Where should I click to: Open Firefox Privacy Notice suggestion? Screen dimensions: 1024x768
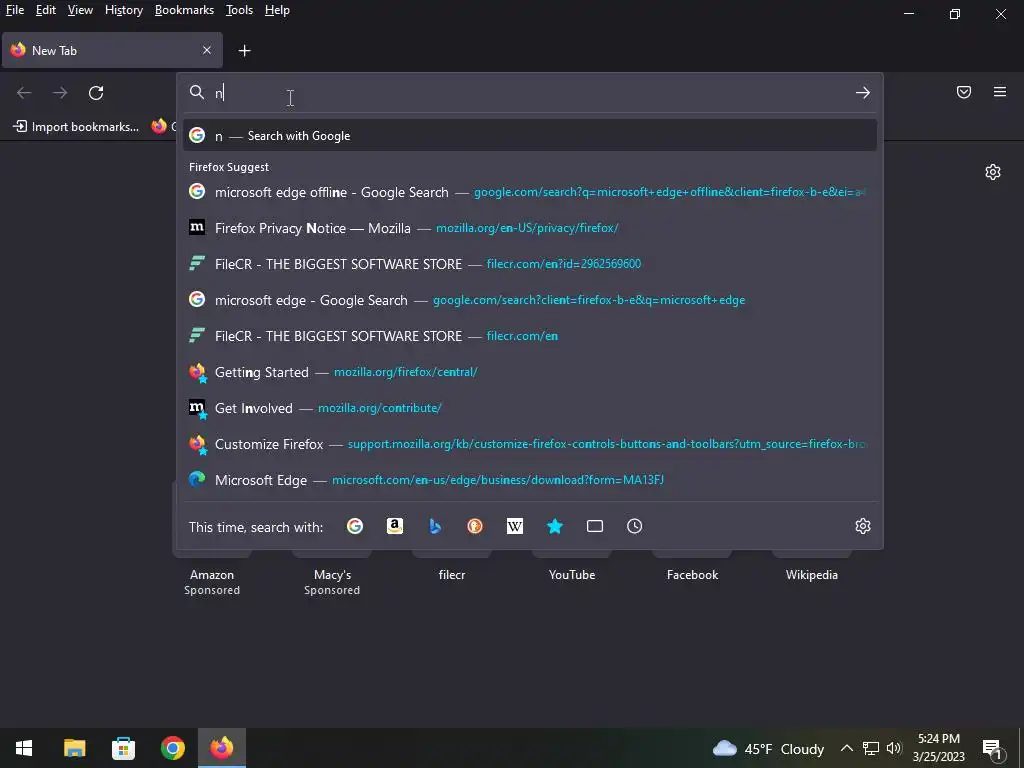530,228
